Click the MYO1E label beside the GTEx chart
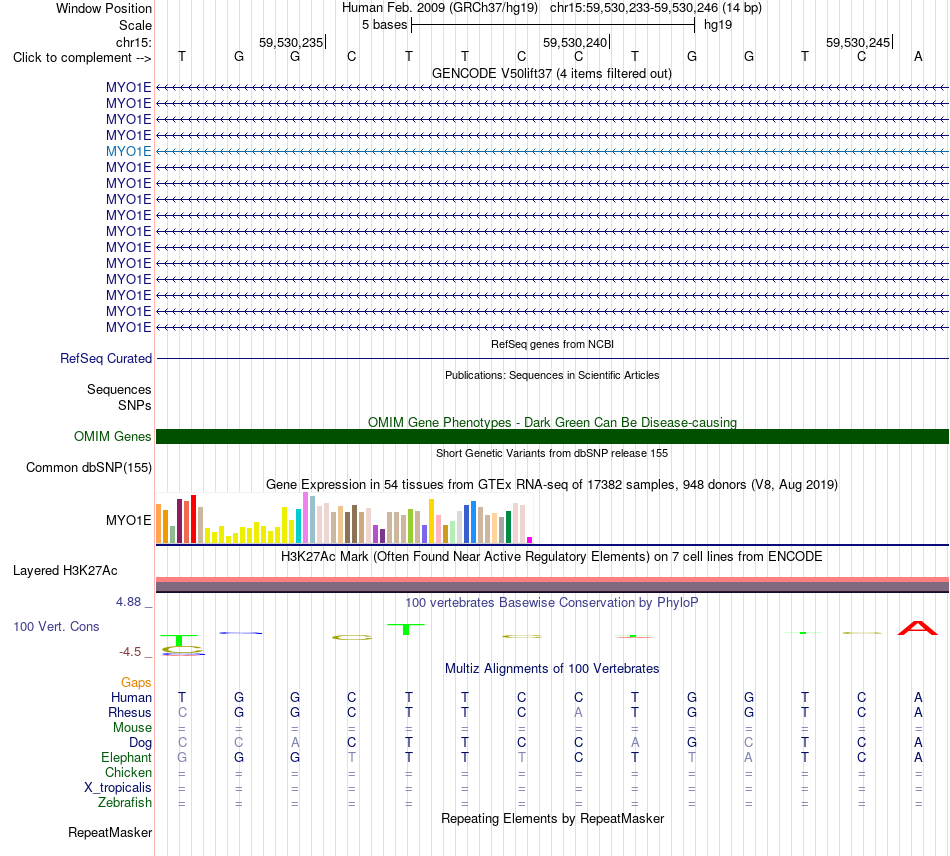950x856 pixels. click(128, 520)
